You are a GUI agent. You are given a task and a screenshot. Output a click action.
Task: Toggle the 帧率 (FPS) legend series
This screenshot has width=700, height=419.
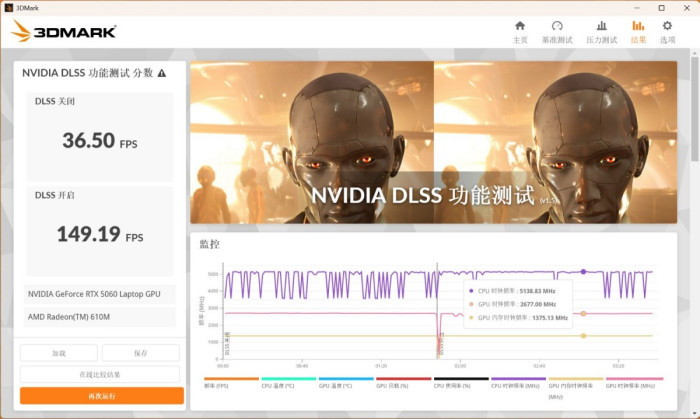tap(231, 383)
